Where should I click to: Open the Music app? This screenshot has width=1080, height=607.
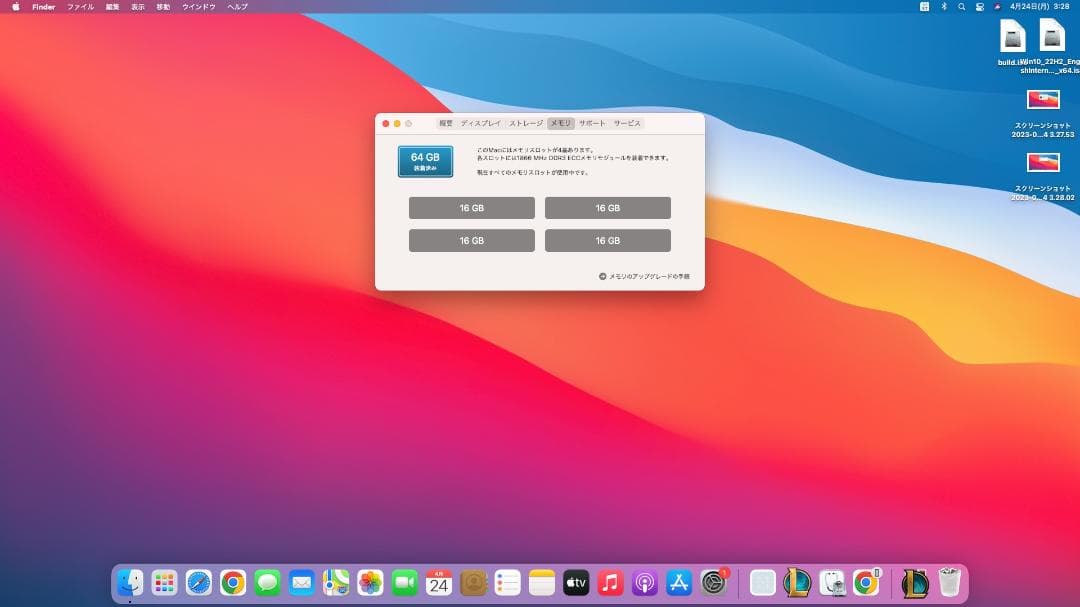608,581
